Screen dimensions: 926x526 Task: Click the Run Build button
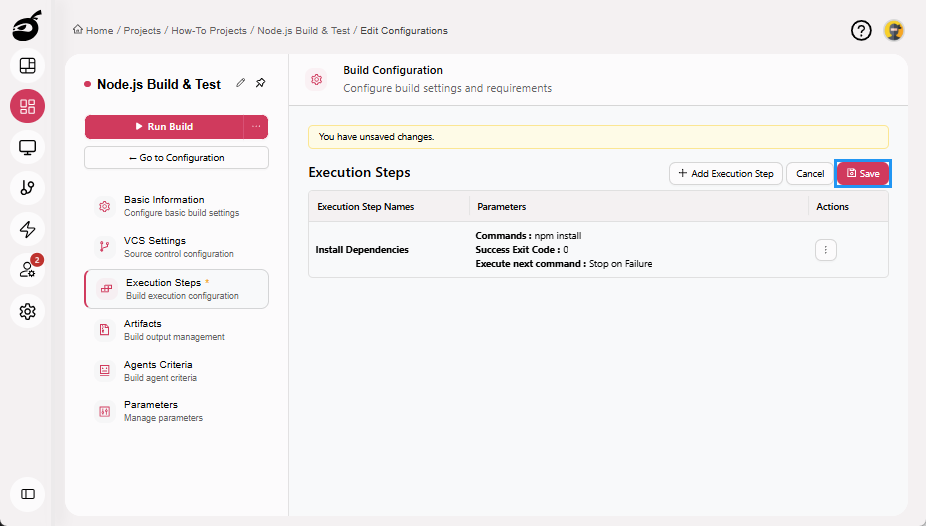[164, 126]
